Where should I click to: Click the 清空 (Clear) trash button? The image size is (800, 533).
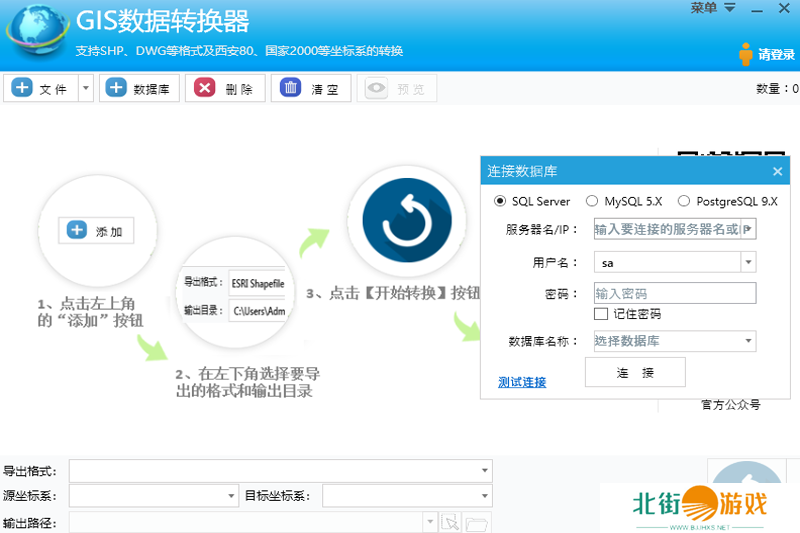click(x=311, y=89)
